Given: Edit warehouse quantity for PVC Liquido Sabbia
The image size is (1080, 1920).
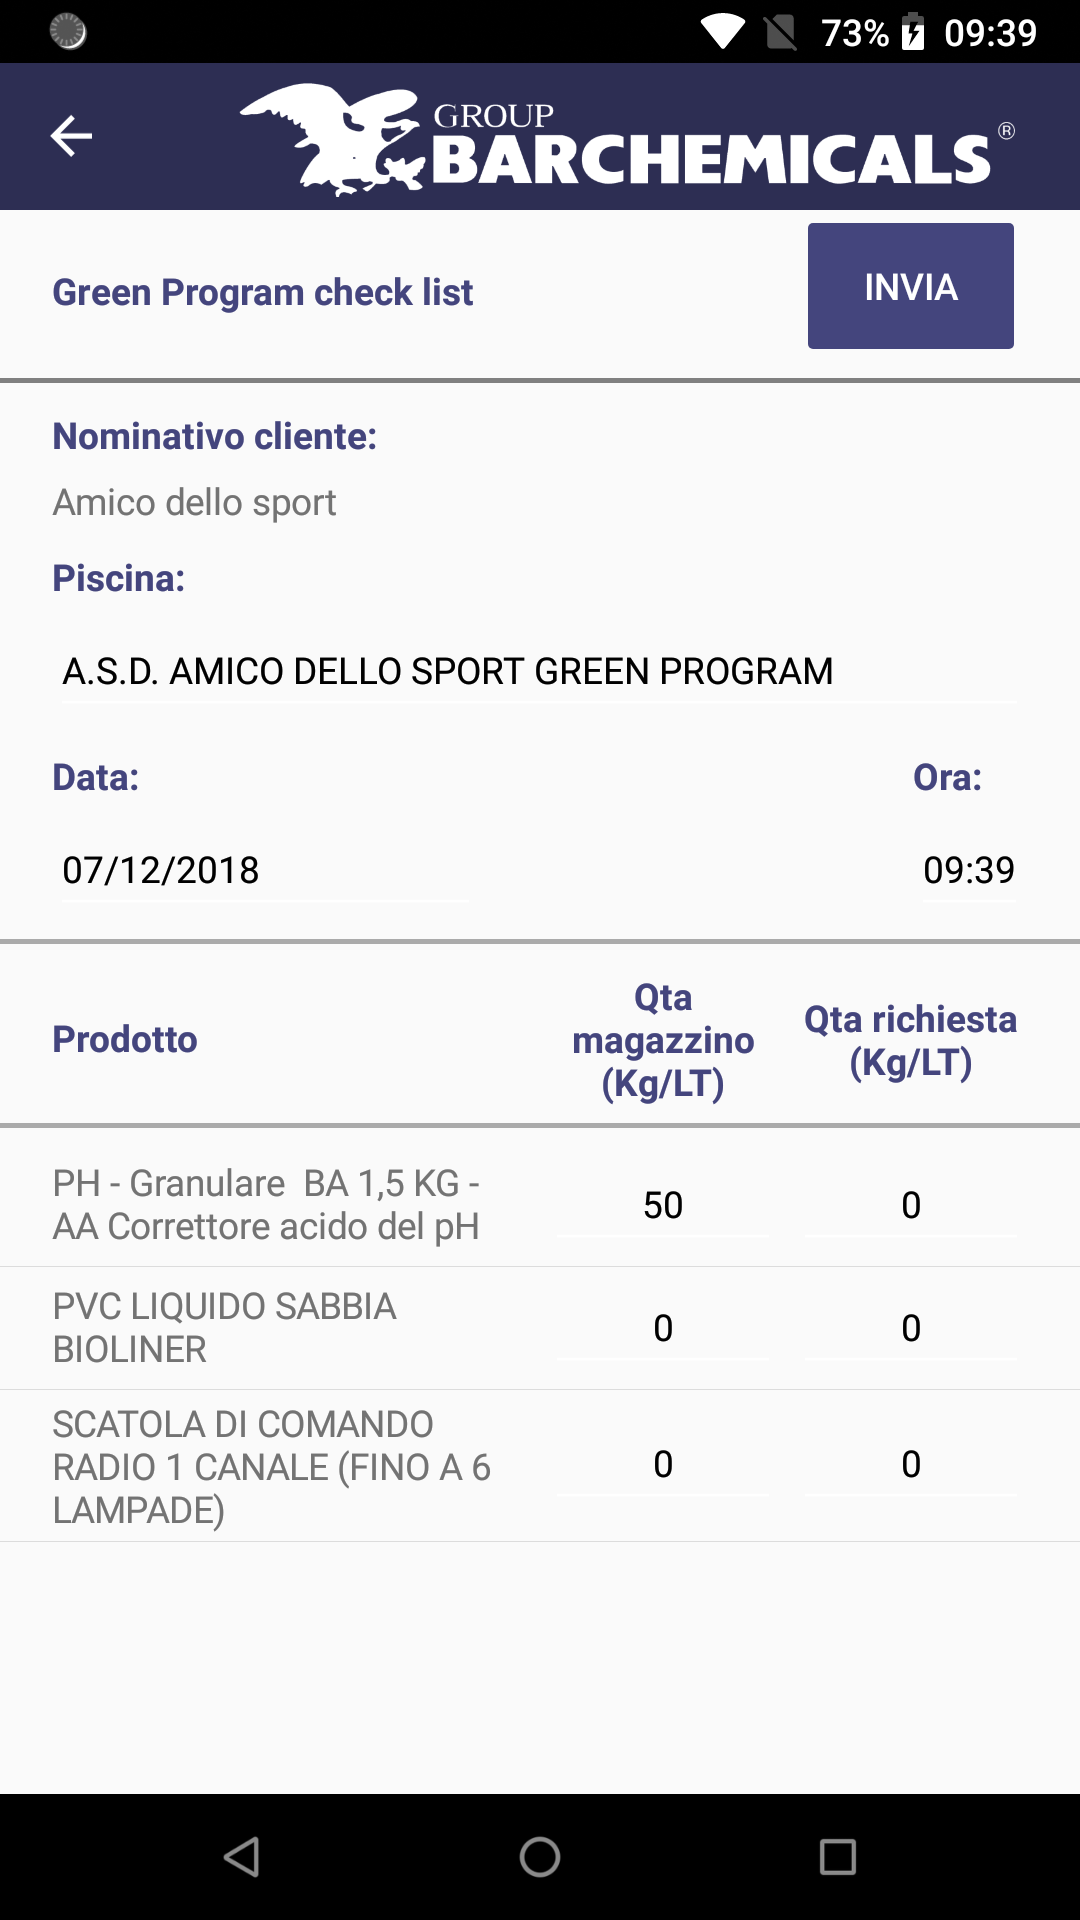Looking at the screenshot, I should point(662,1328).
